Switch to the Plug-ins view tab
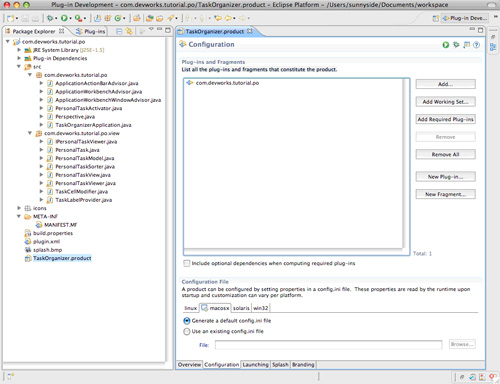 [x=91, y=31]
